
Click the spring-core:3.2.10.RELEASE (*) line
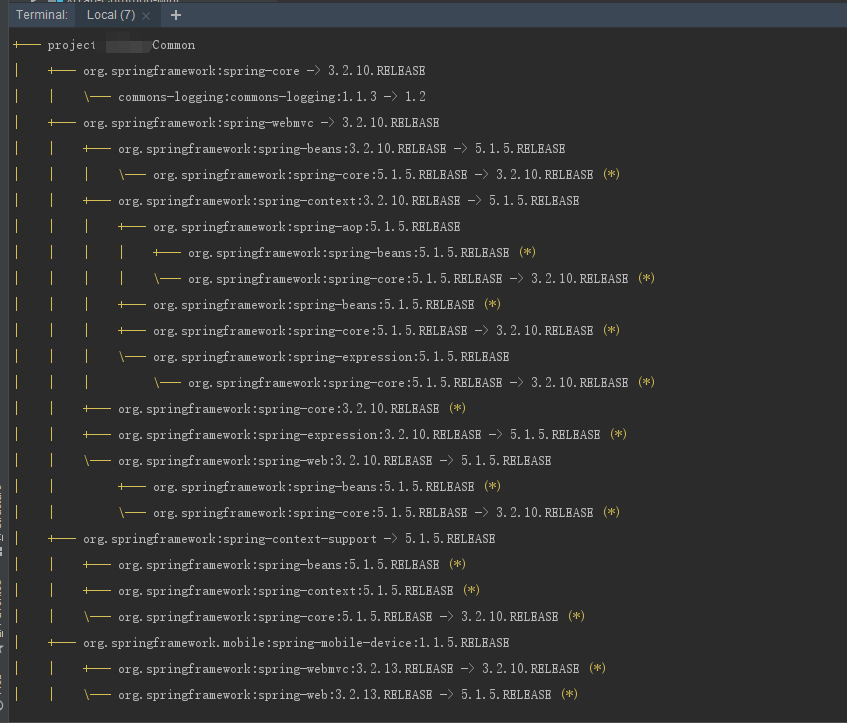tap(278, 409)
